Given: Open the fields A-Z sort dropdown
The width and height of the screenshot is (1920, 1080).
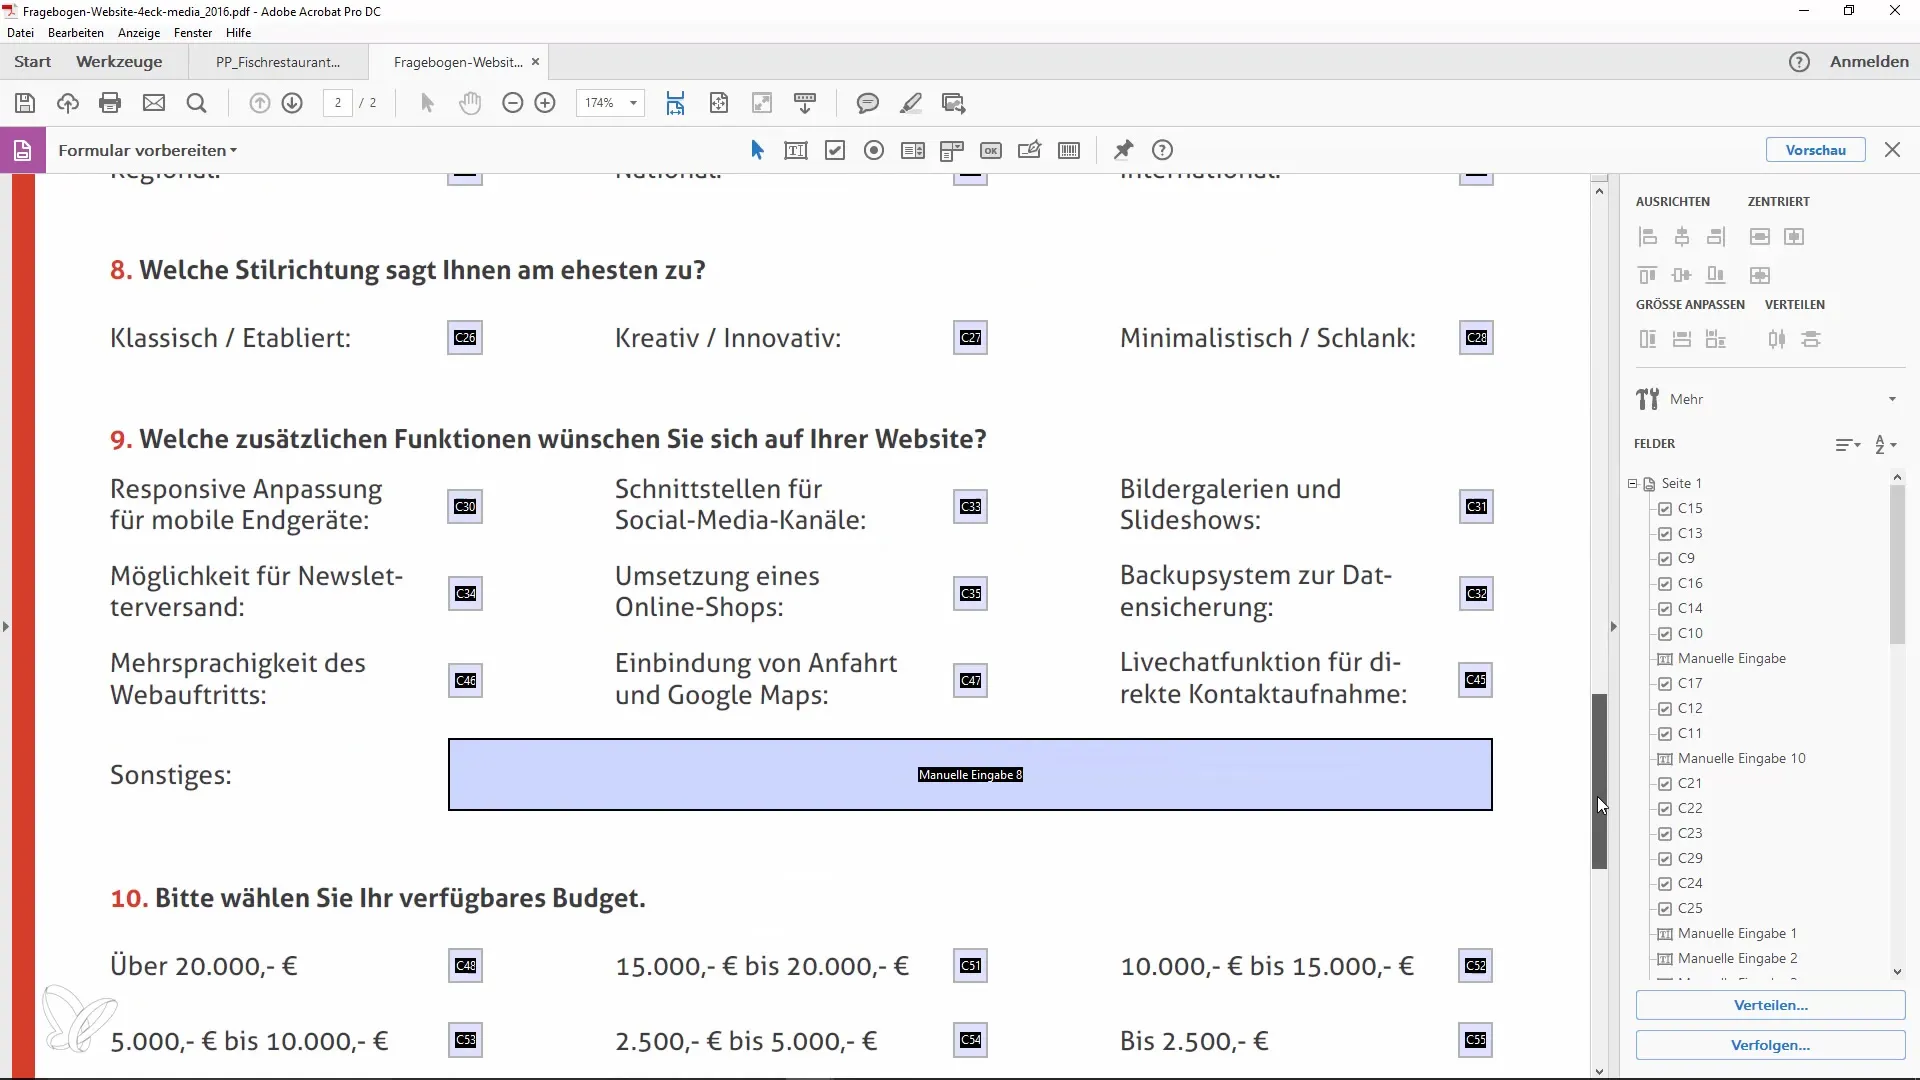Looking at the screenshot, I should [1885, 444].
